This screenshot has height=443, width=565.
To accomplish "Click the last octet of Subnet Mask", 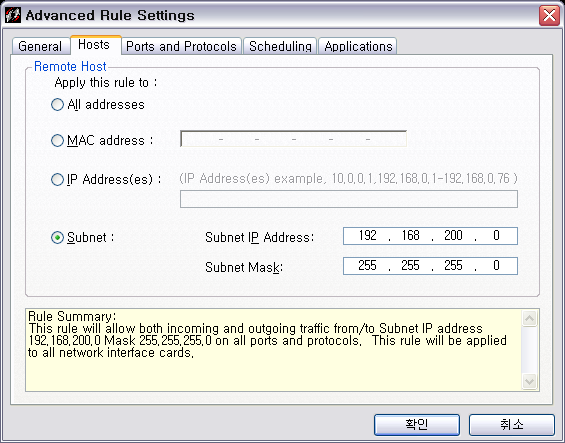I will pyautogui.click(x=496, y=266).
